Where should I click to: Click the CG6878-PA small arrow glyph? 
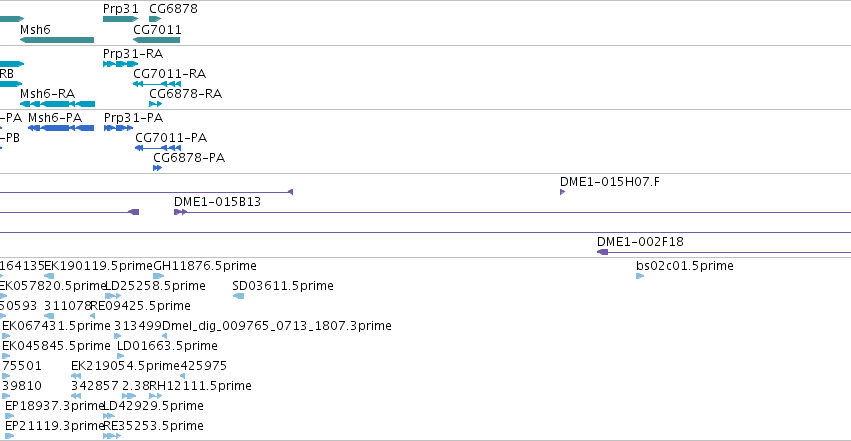click(157, 168)
